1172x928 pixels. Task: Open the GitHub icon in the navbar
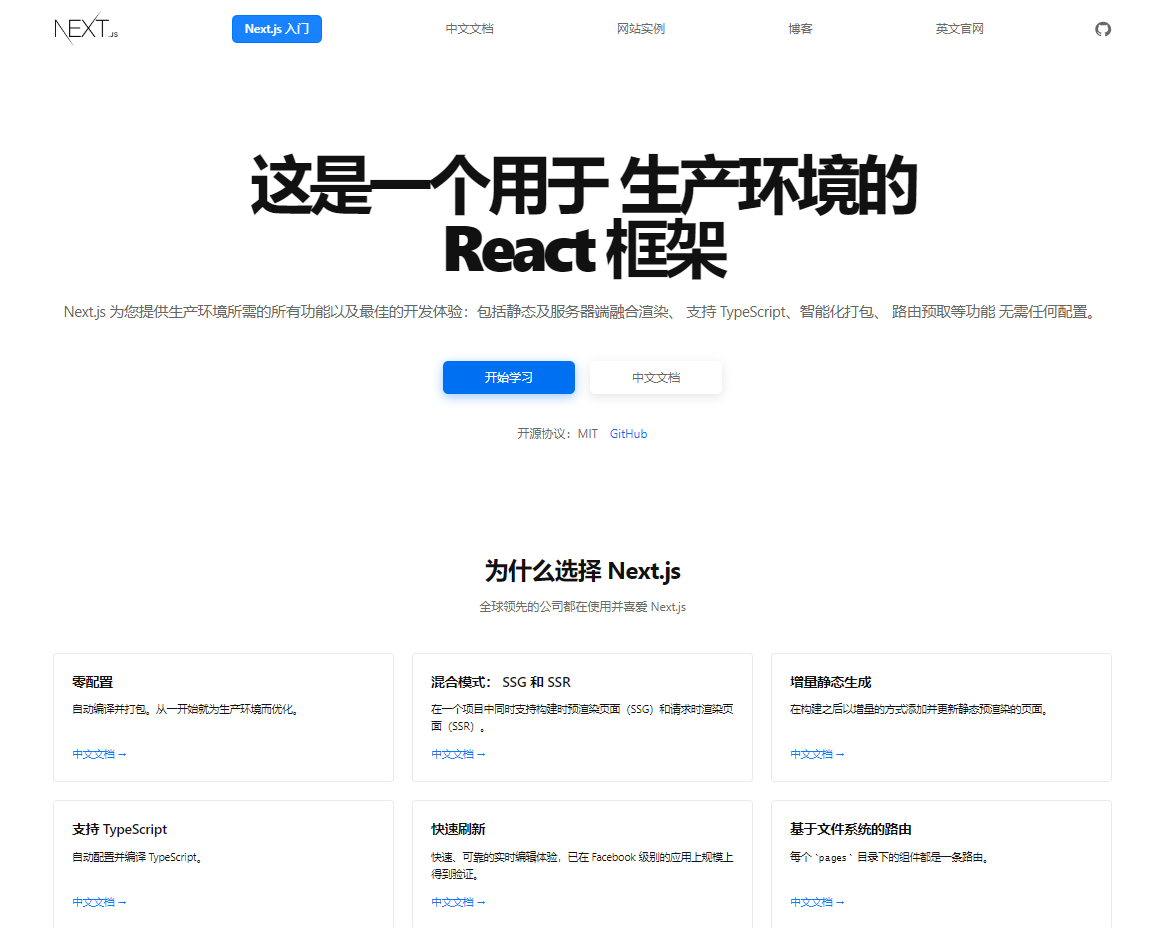pyautogui.click(x=1102, y=29)
